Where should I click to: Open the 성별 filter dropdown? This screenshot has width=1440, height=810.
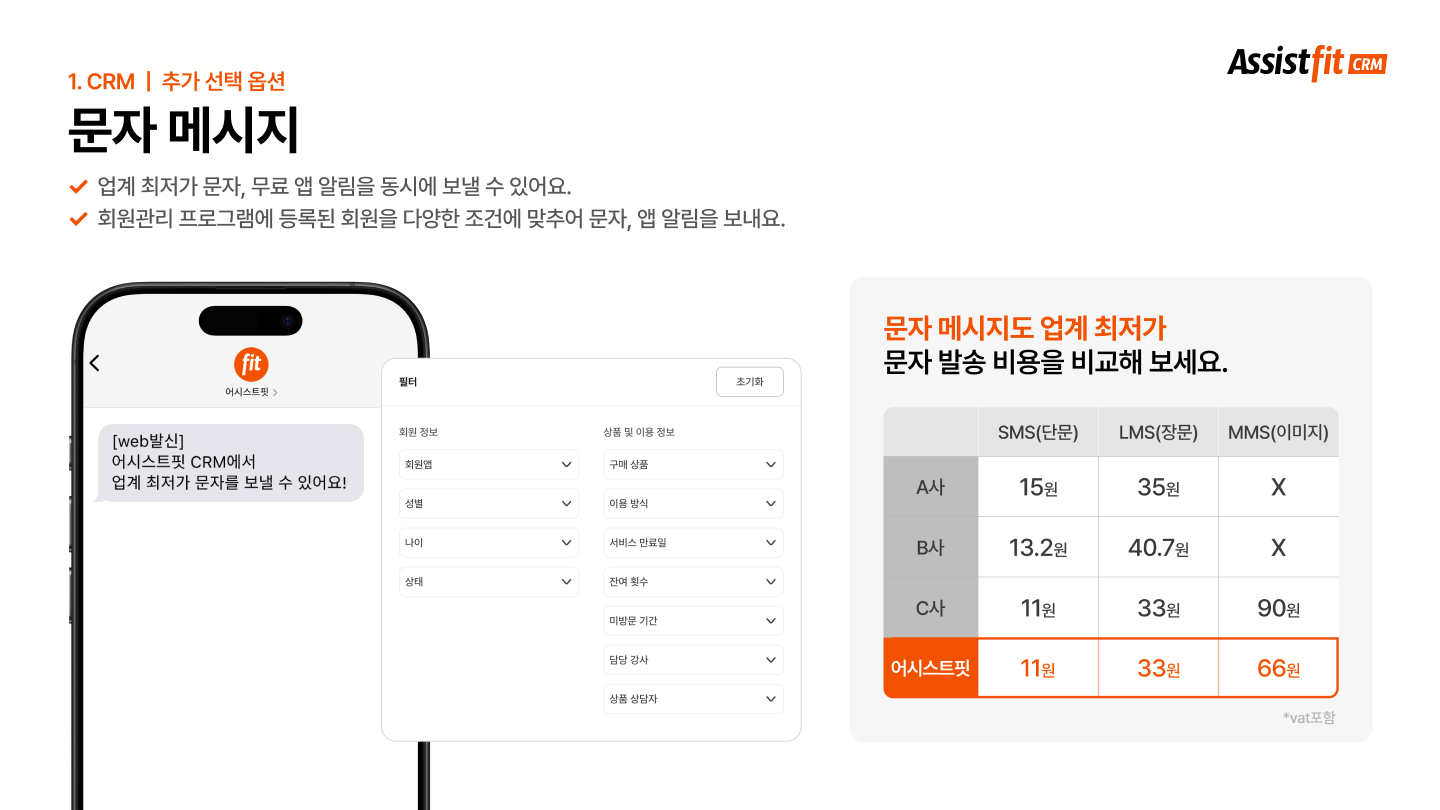(488, 504)
